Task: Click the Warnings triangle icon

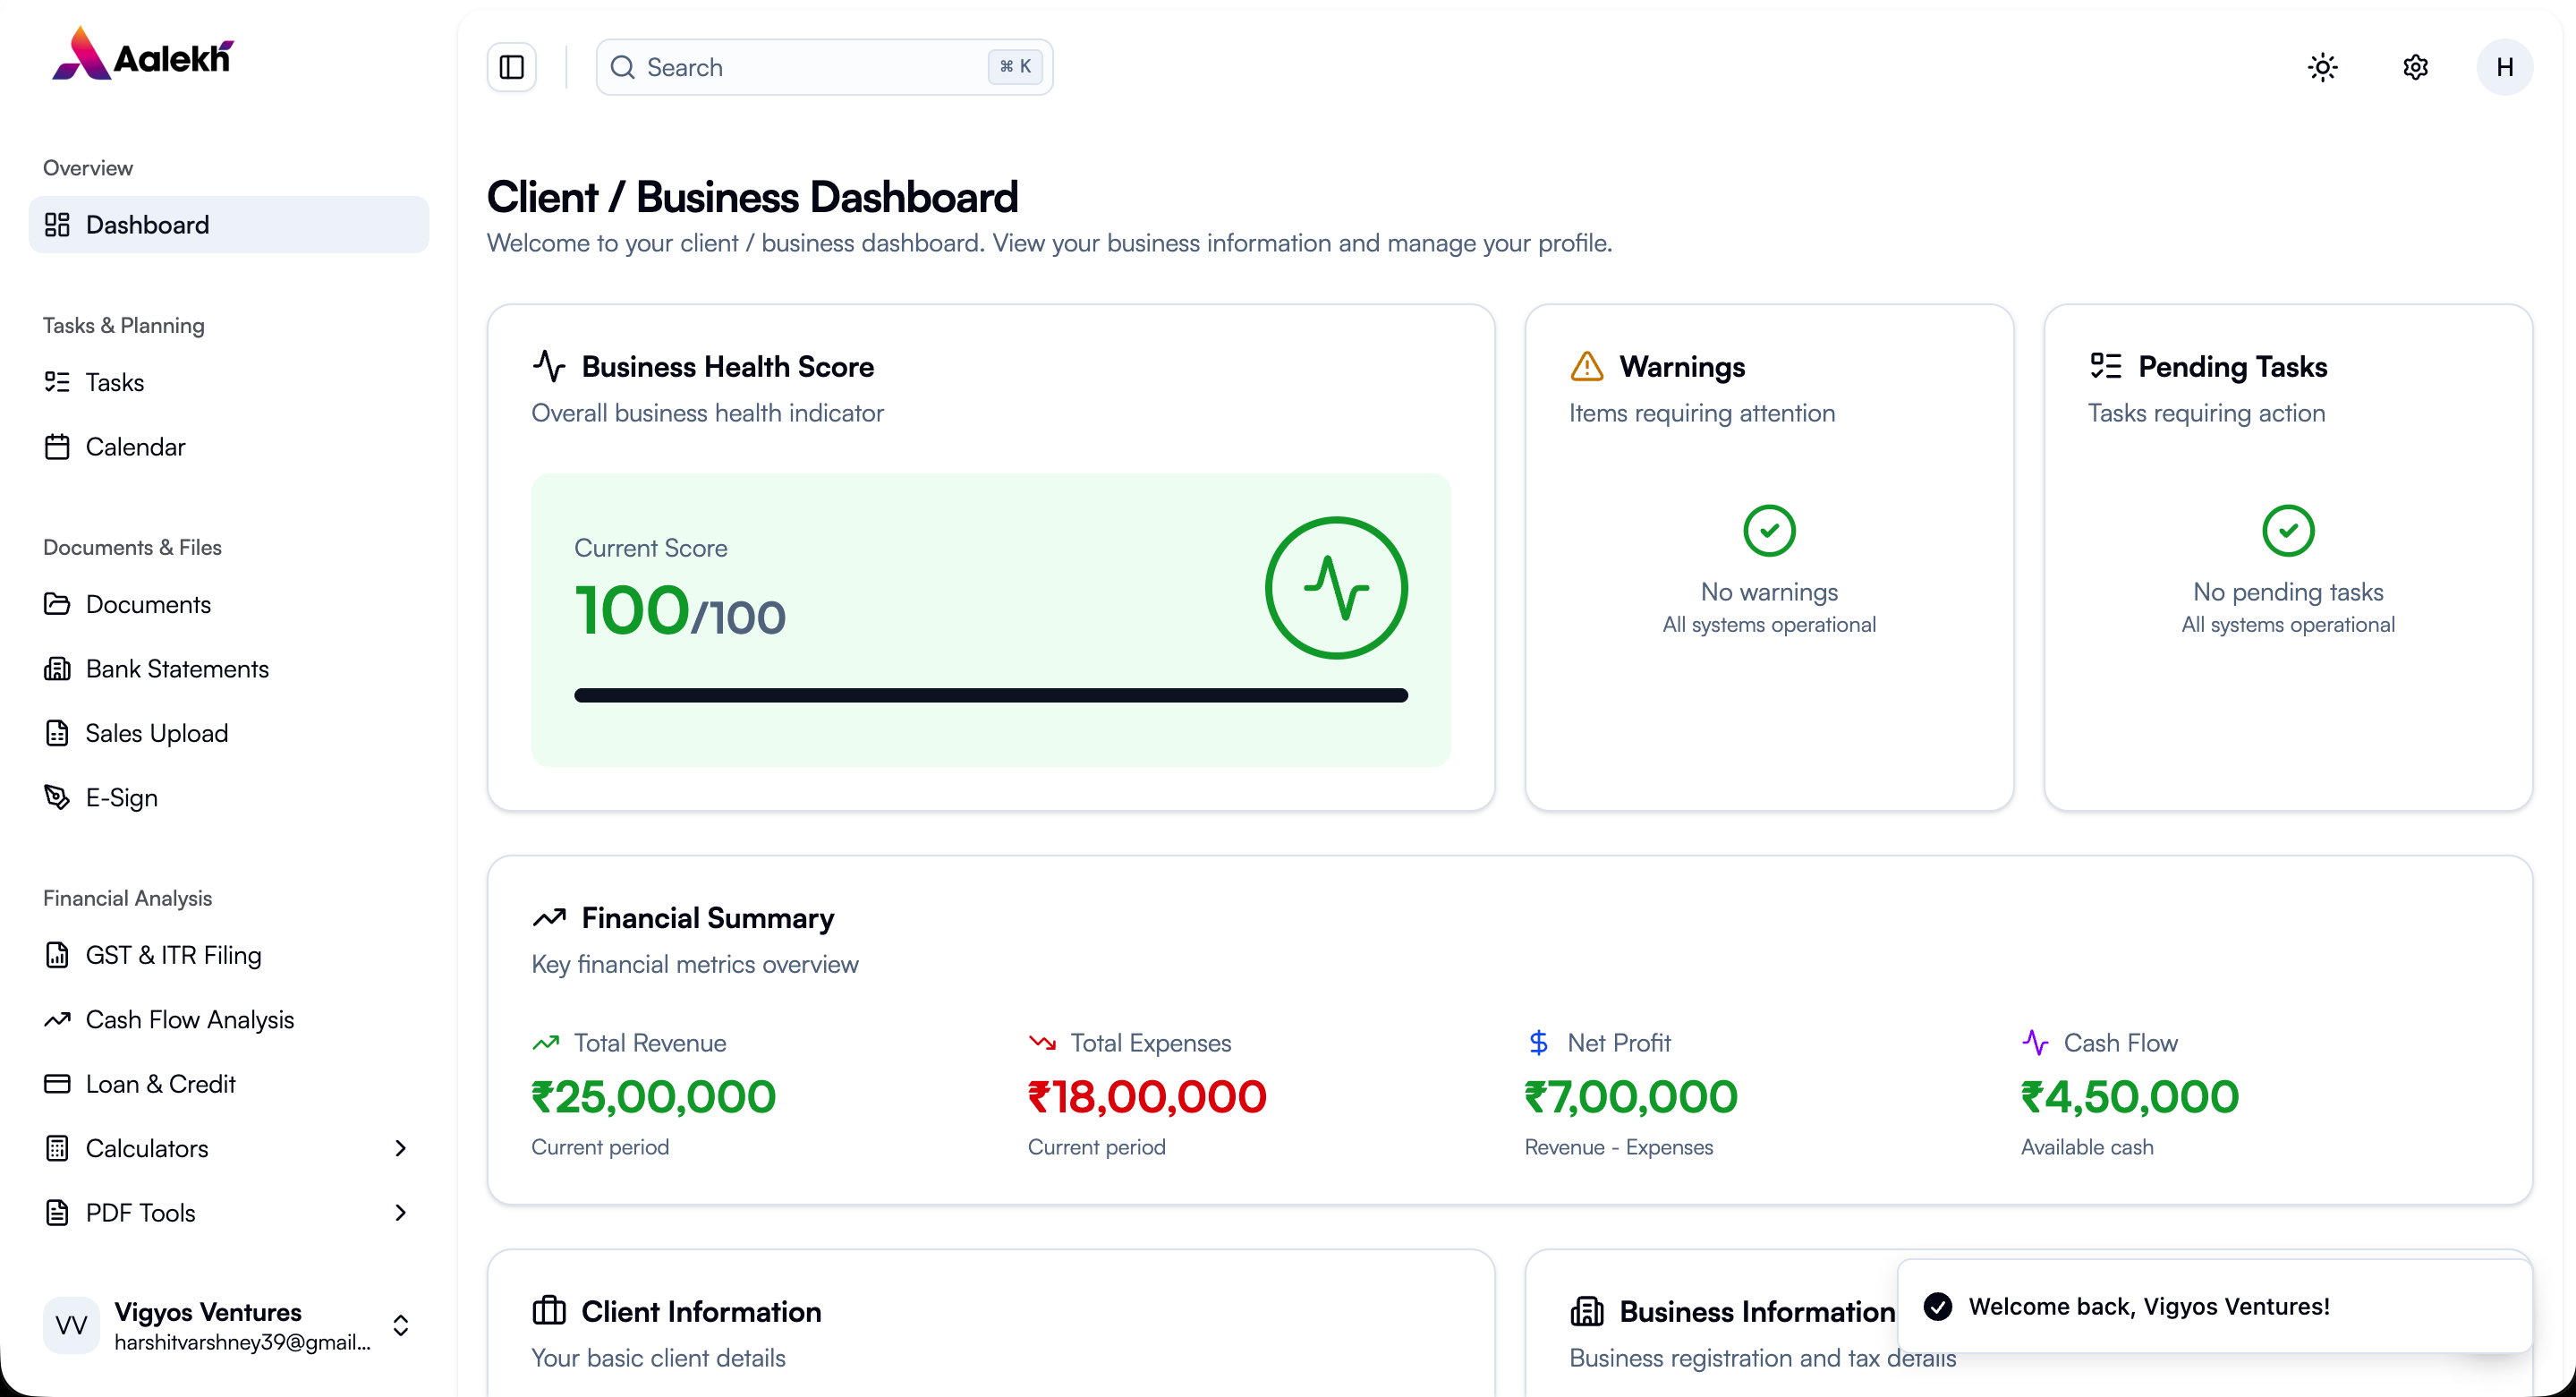Action: (1586, 366)
